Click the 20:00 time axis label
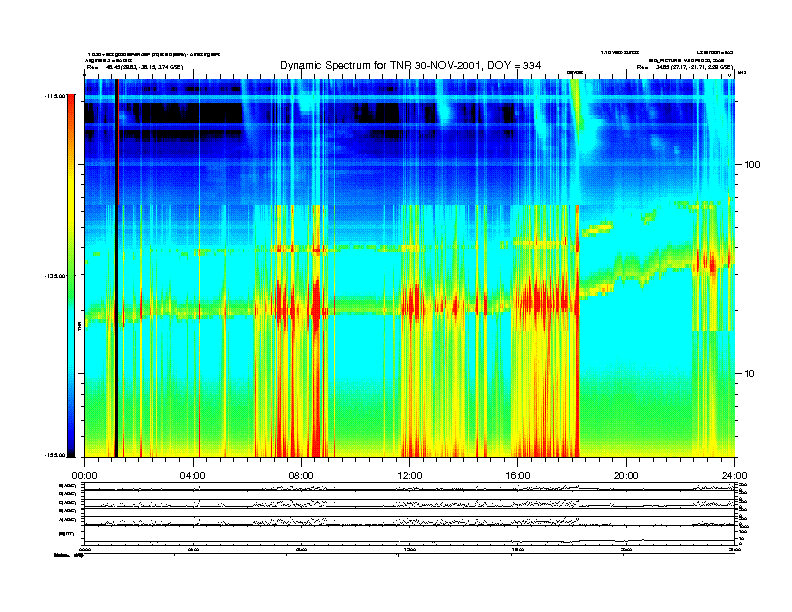 [x=626, y=476]
